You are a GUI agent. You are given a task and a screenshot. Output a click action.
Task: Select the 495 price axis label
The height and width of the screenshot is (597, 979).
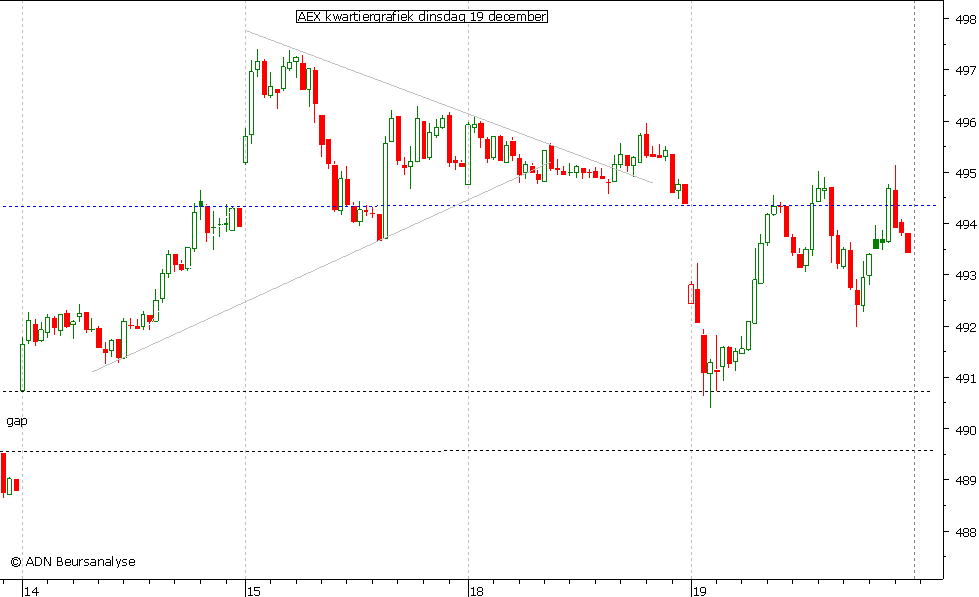965,173
